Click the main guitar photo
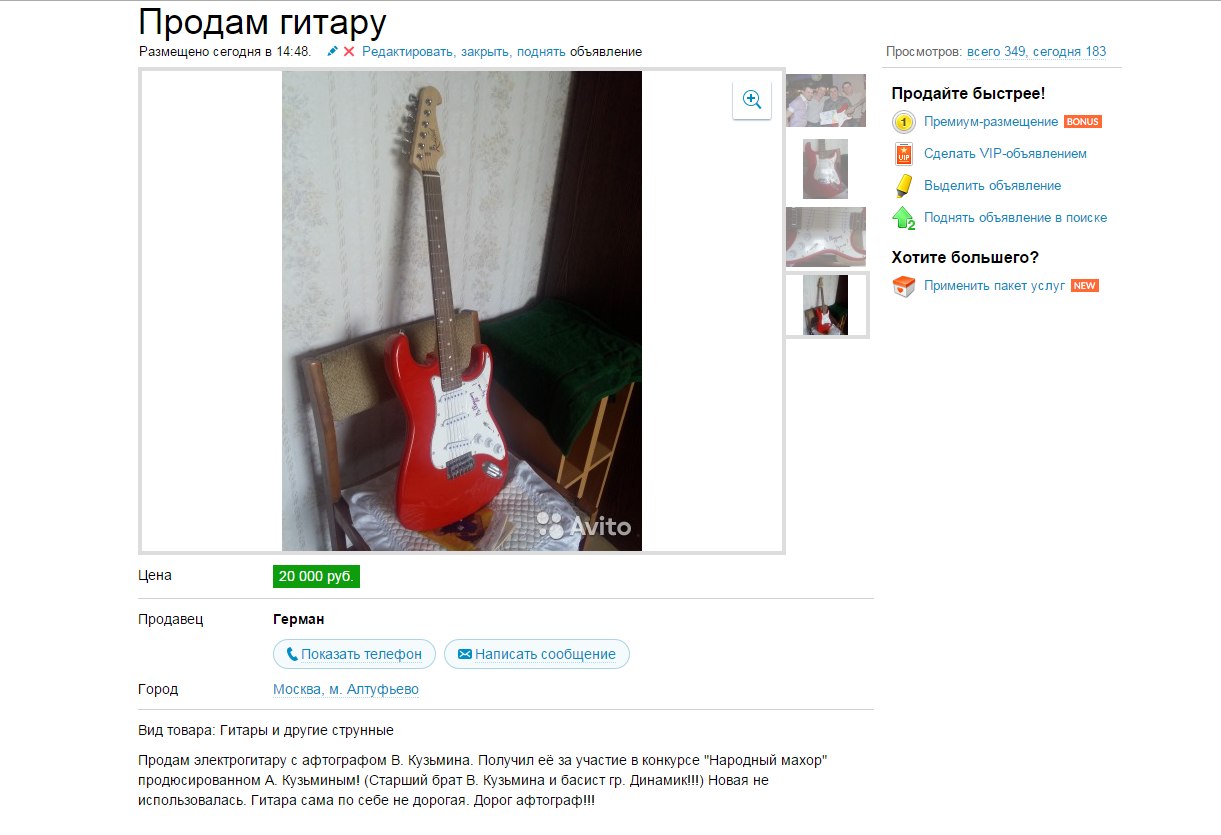This screenshot has width=1221, height=835. point(462,311)
